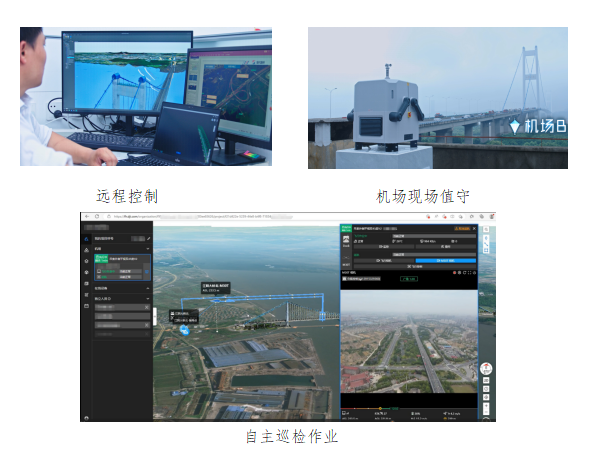Open the blue project icon at the sidebar top
589x457 pixels.
pos(86,239)
